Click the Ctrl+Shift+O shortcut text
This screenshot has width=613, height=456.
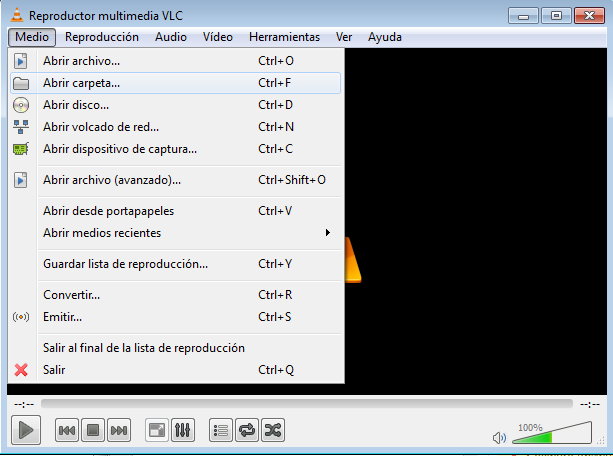tap(292, 180)
